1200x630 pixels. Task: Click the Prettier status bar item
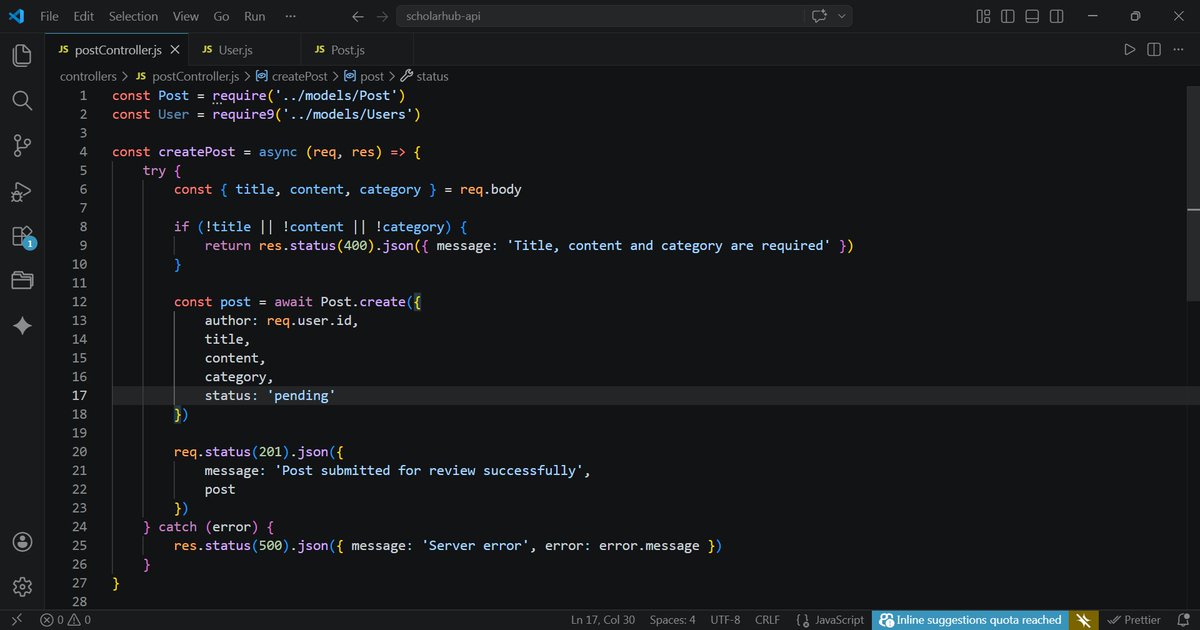(1134, 620)
